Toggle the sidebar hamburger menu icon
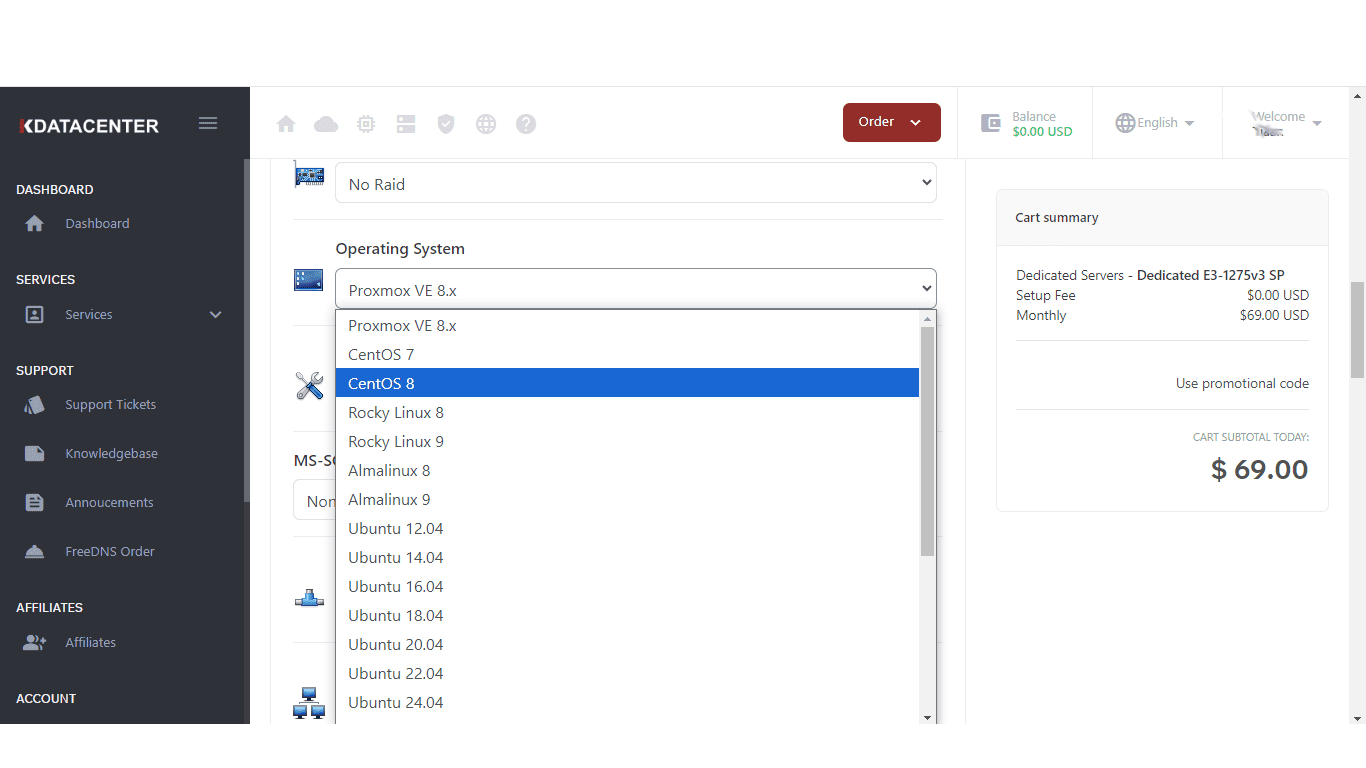Screen dimensions: 1366x768 click(208, 123)
